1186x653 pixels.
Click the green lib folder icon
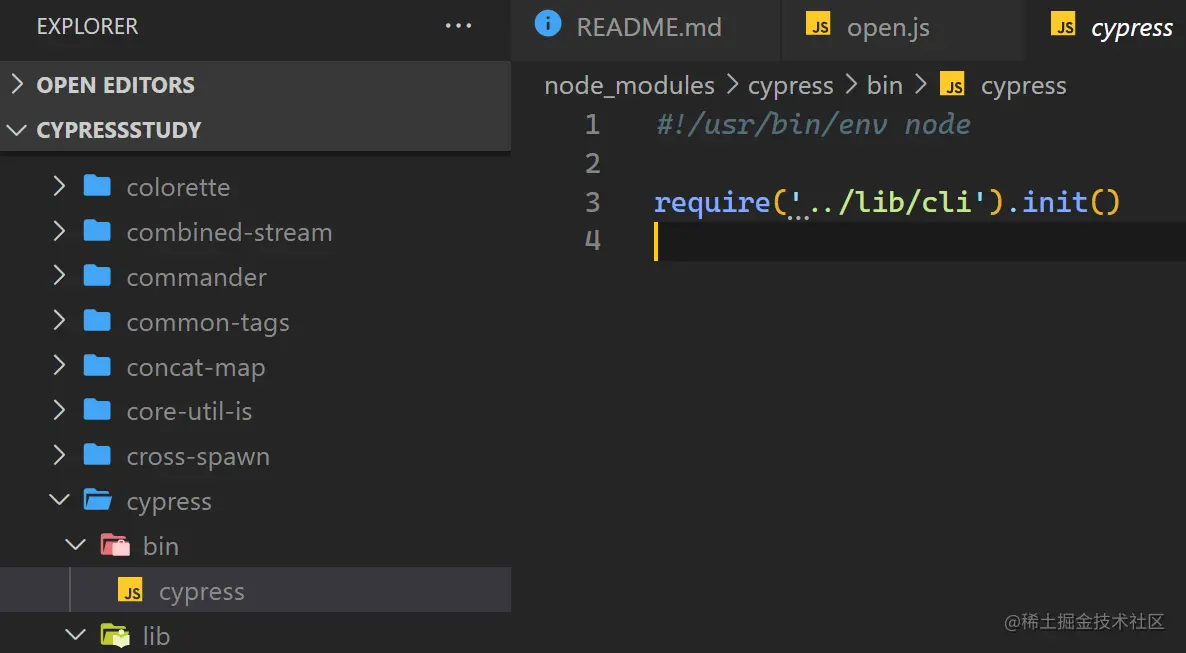pyautogui.click(x=115, y=635)
